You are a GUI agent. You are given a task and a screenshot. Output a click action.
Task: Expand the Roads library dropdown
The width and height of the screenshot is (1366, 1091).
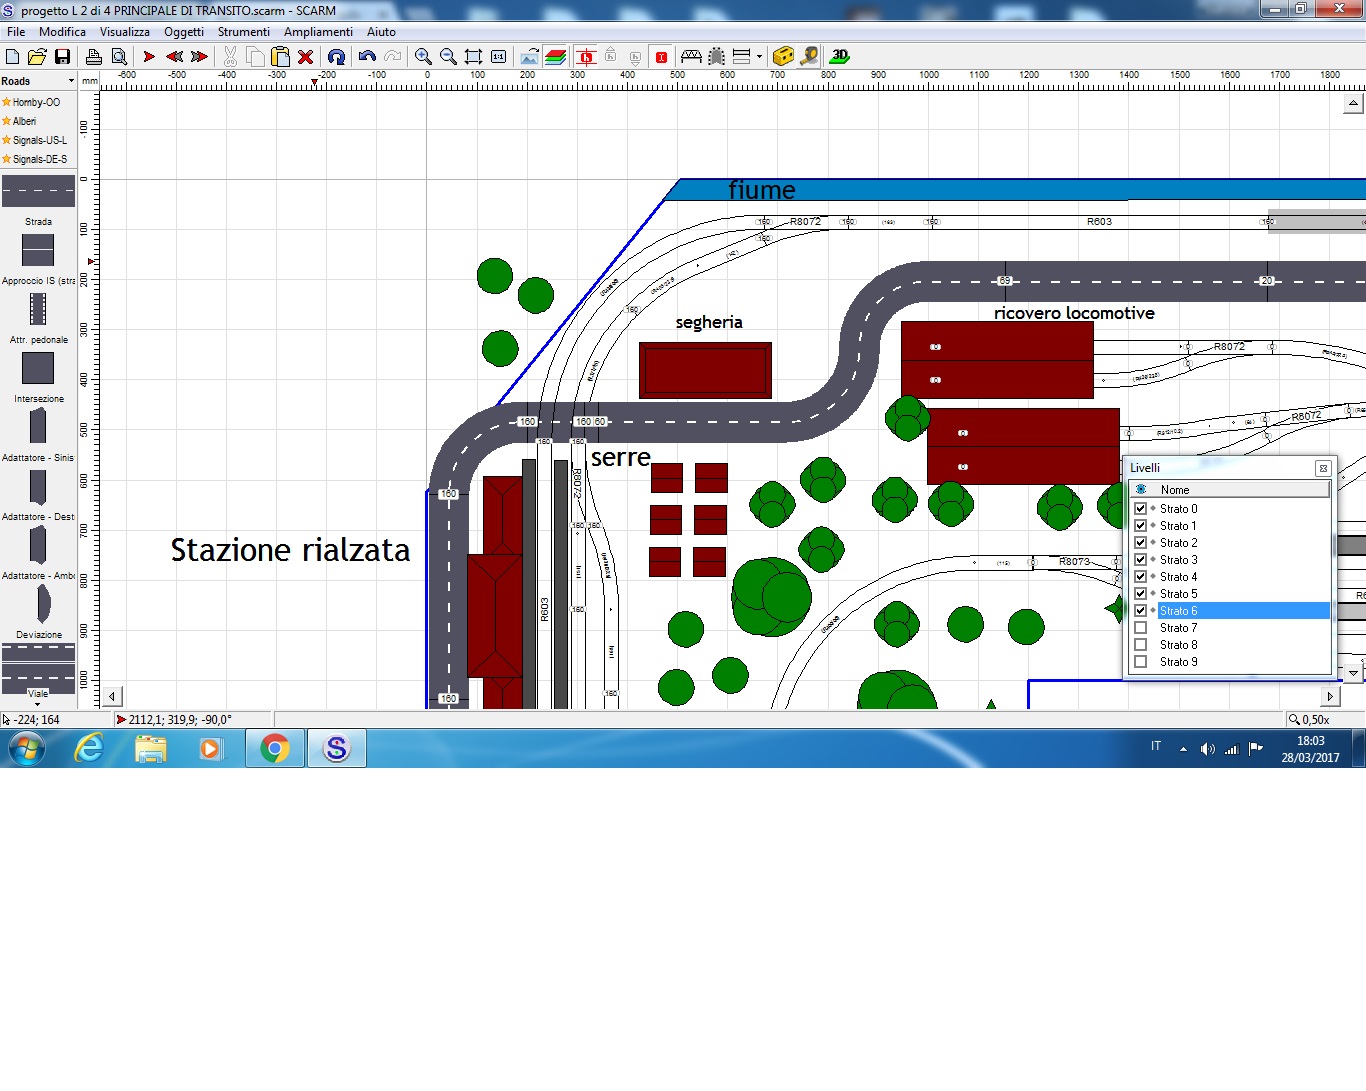pos(71,81)
